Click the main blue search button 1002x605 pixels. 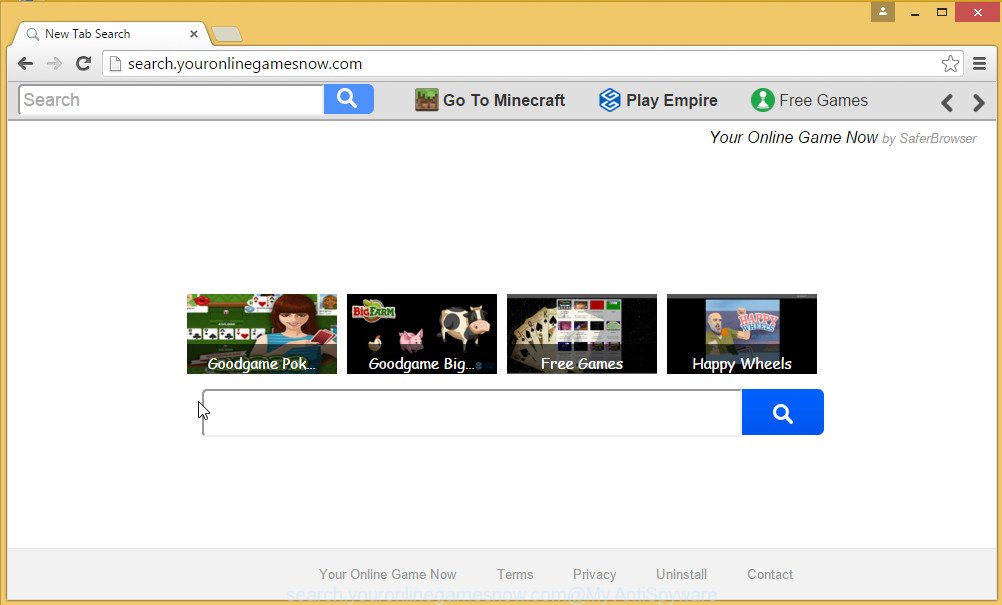coord(783,412)
